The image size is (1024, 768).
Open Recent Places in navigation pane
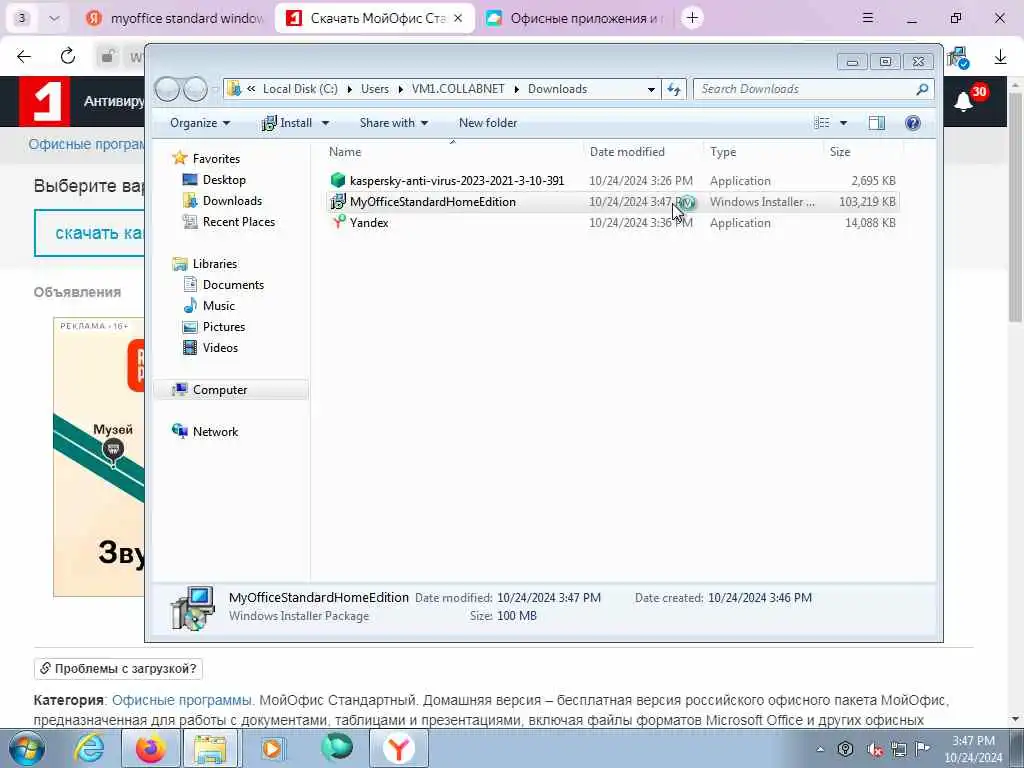pos(239,221)
